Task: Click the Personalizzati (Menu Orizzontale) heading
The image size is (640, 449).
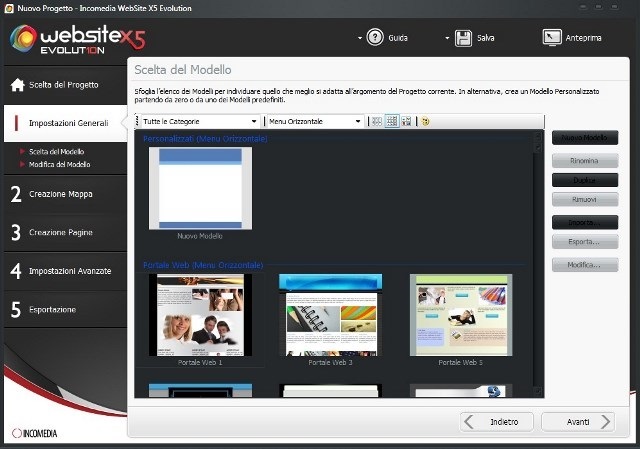Action: click(x=205, y=139)
